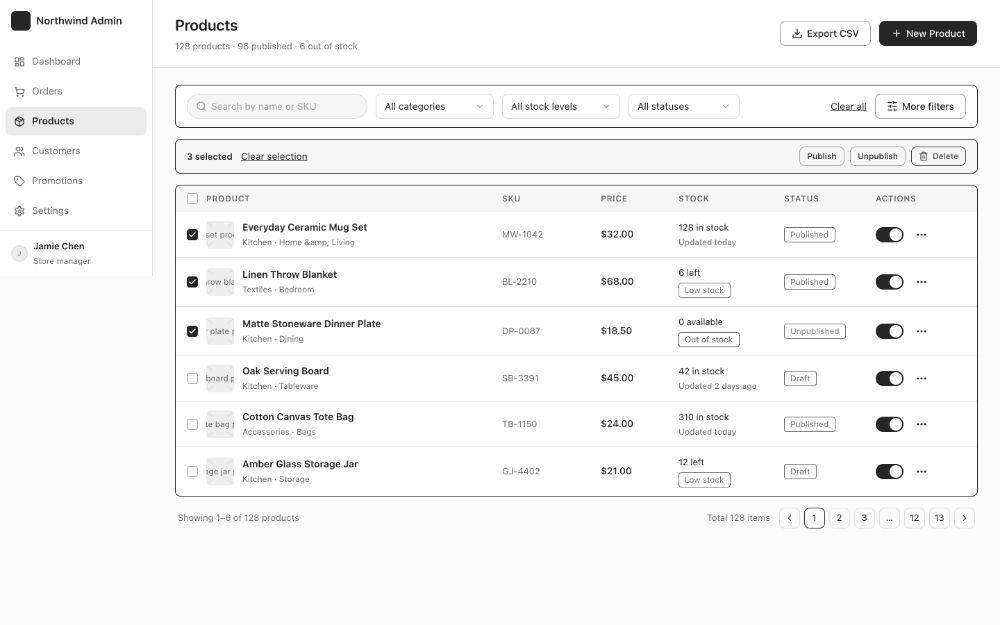This screenshot has width=1000, height=625.
Task: Click the Draft badge for Oak Serving Board
Action: pyautogui.click(x=800, y=378)
